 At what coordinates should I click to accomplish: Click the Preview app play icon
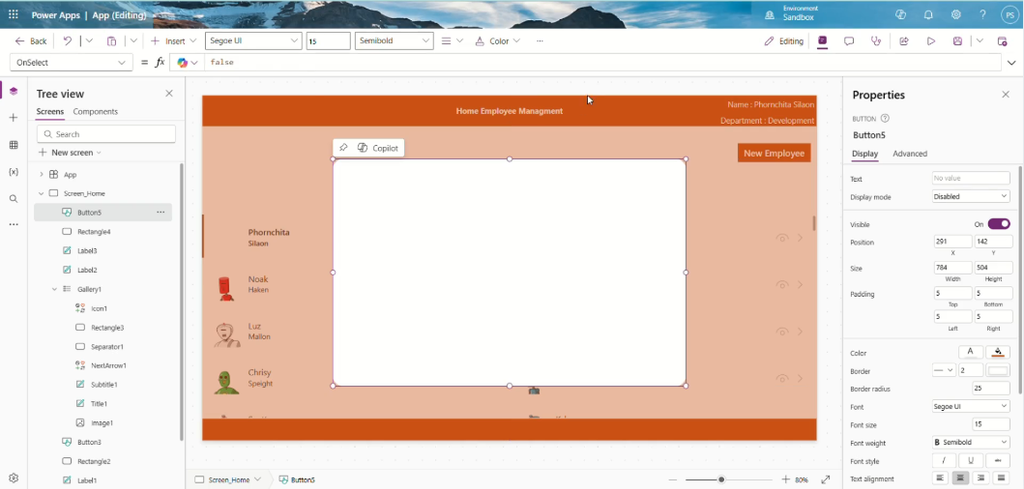click(x=931, y=41)
